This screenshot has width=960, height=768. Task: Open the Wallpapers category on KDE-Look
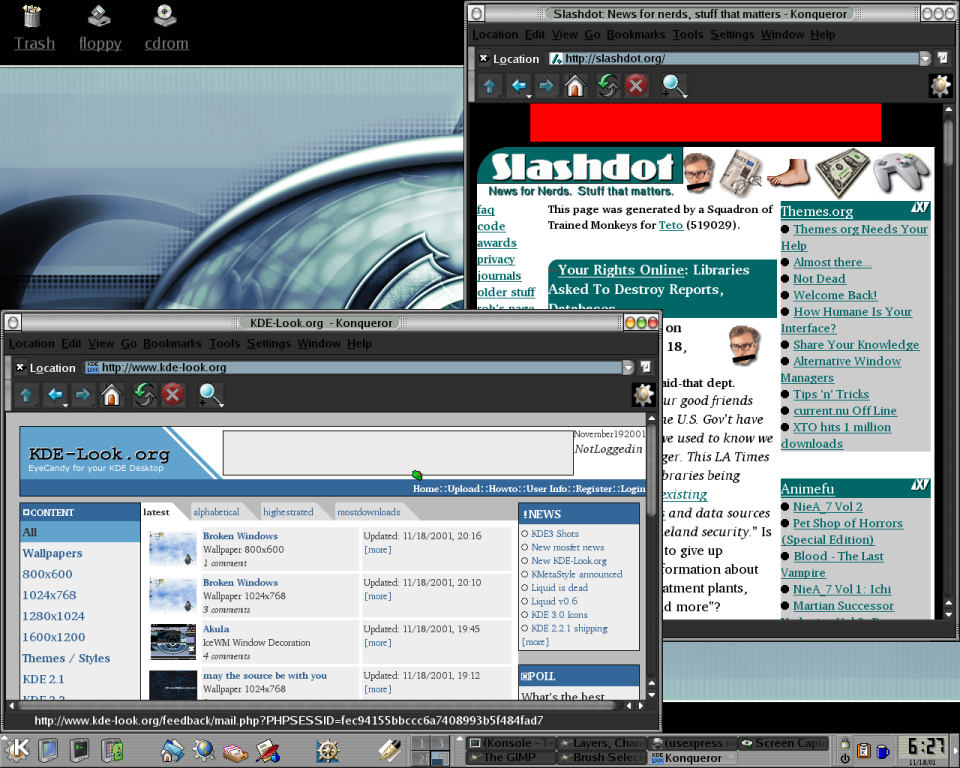(52, 553)
